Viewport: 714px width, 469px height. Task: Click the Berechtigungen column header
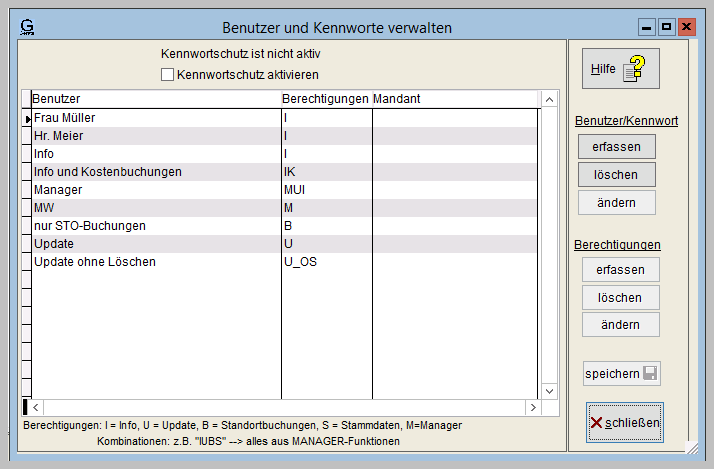point(325,99)
